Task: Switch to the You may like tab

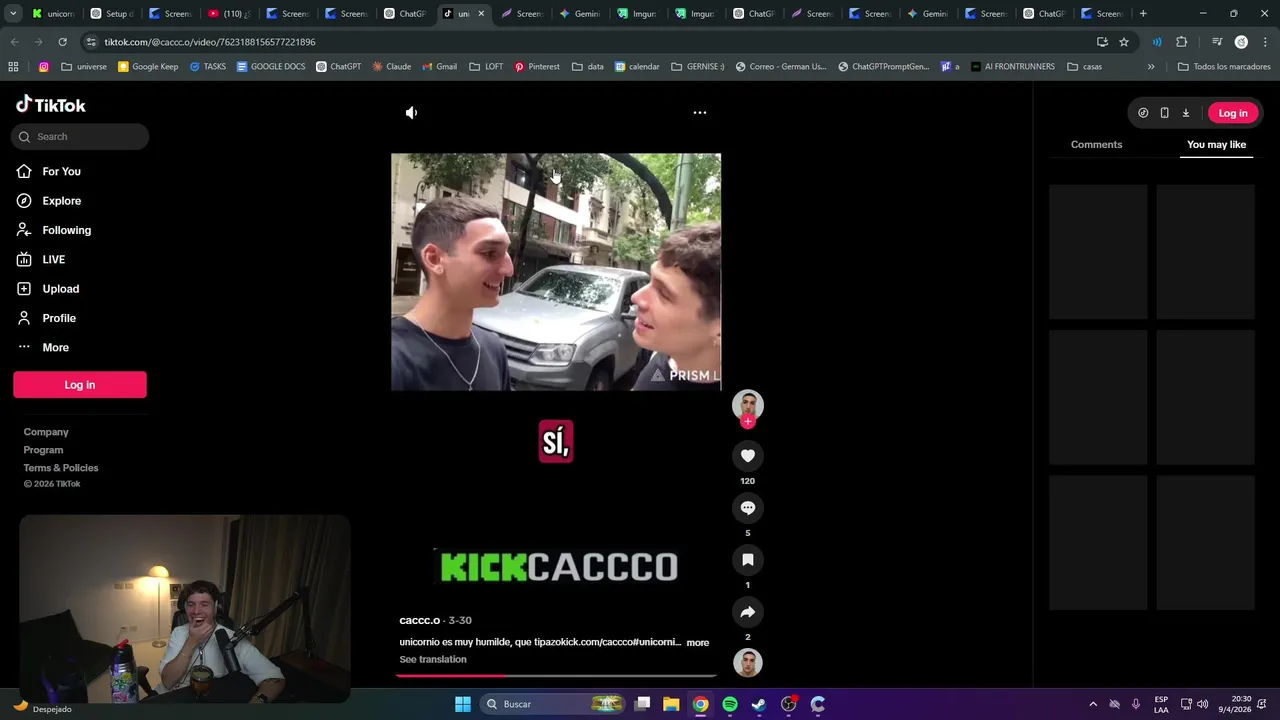Action: [1216, 145]
